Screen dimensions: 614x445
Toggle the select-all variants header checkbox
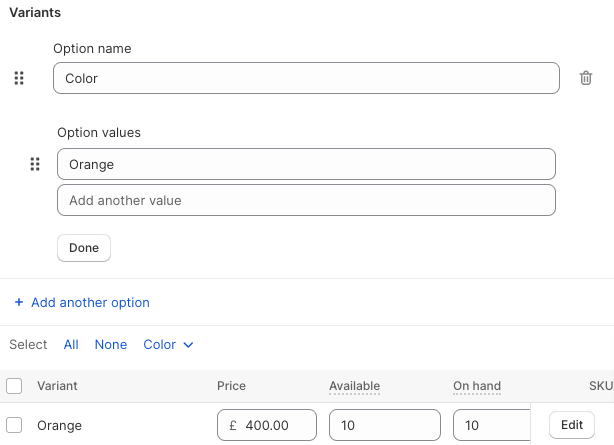point(14,386)
